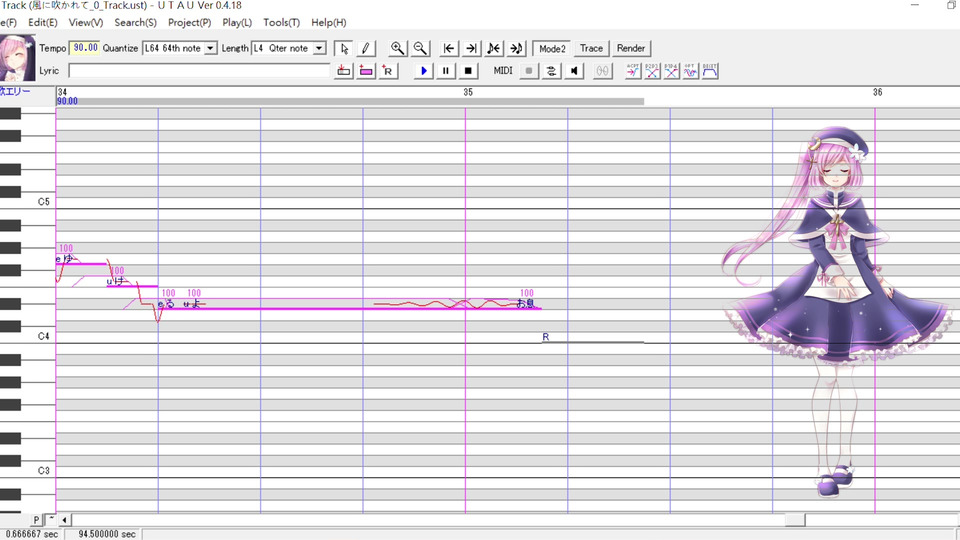960x540 pixels.
Task: Click the 94.500000 sec status text
Action: 107,534
